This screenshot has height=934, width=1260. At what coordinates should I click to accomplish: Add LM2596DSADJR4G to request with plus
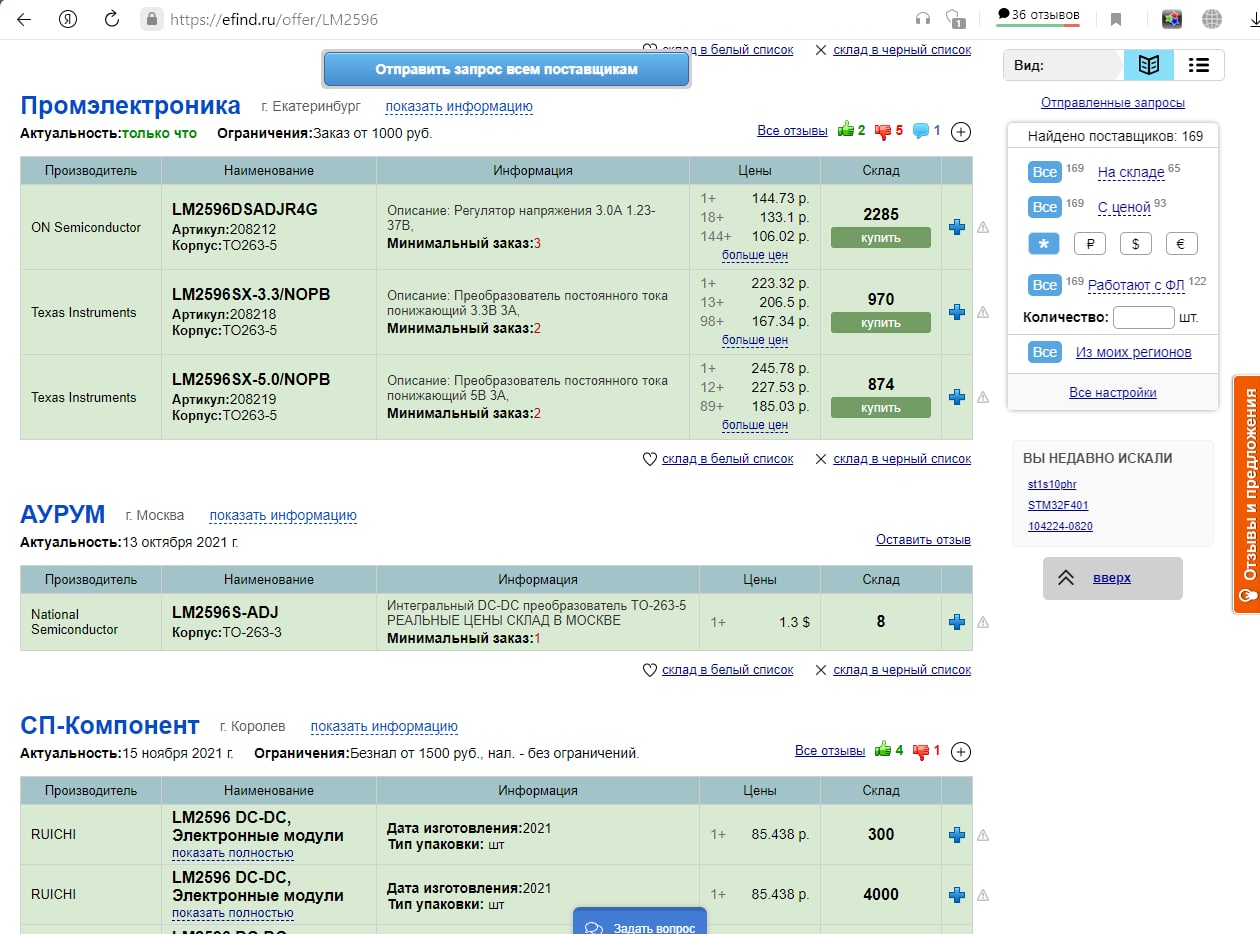point(956,227)
